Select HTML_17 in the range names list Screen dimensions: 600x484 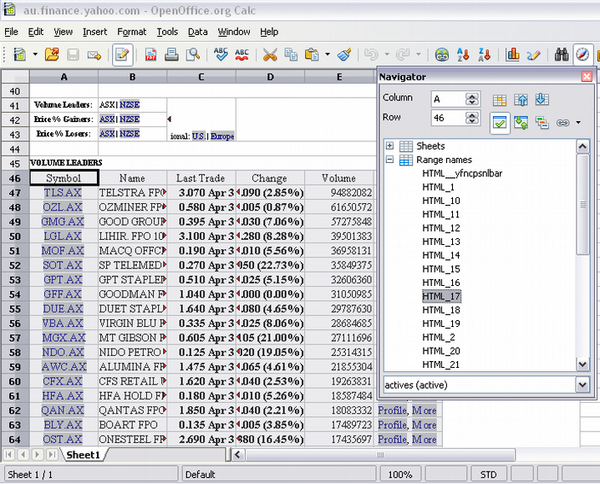[441, 296]
